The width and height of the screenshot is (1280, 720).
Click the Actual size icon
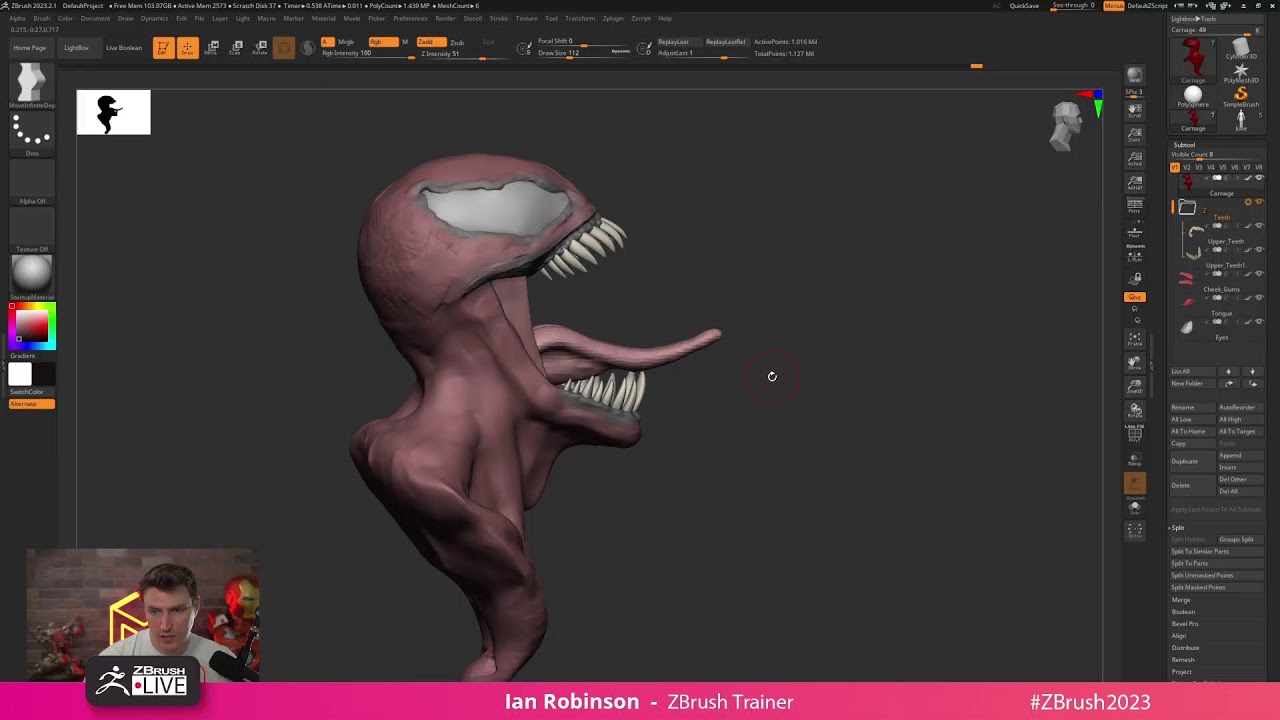[1134, 159]
